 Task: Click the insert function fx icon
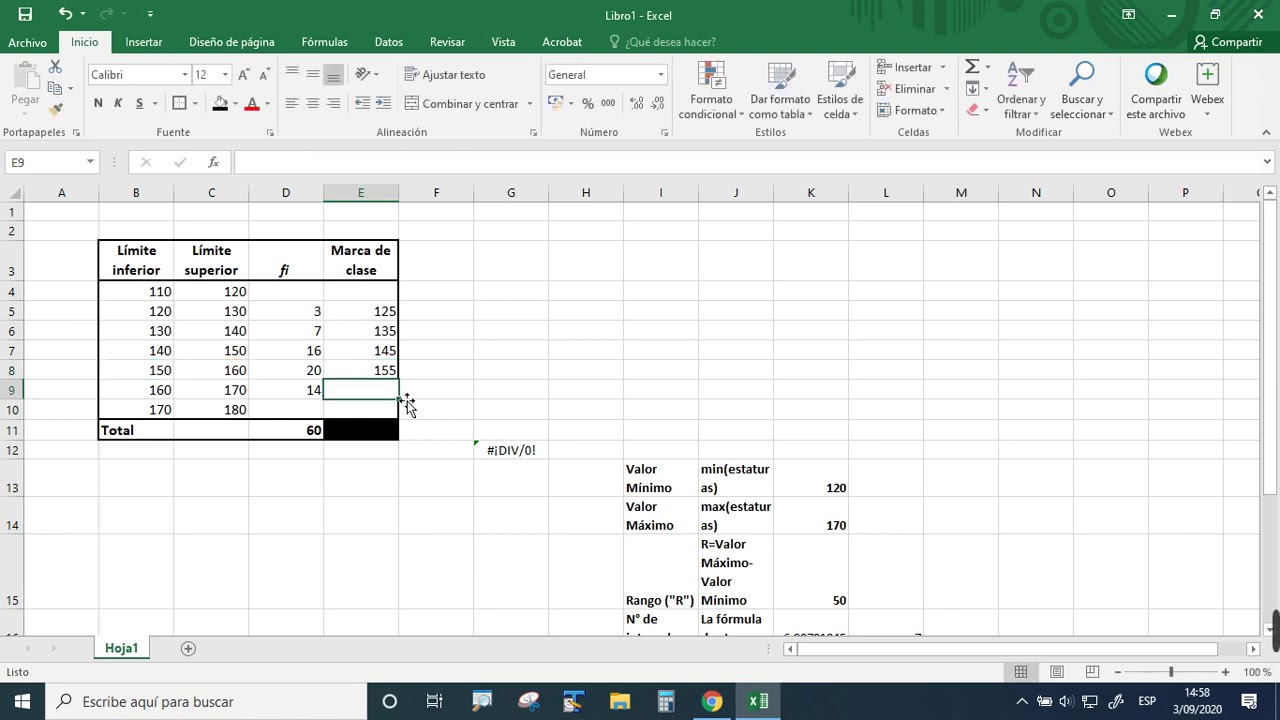[213, 162]
